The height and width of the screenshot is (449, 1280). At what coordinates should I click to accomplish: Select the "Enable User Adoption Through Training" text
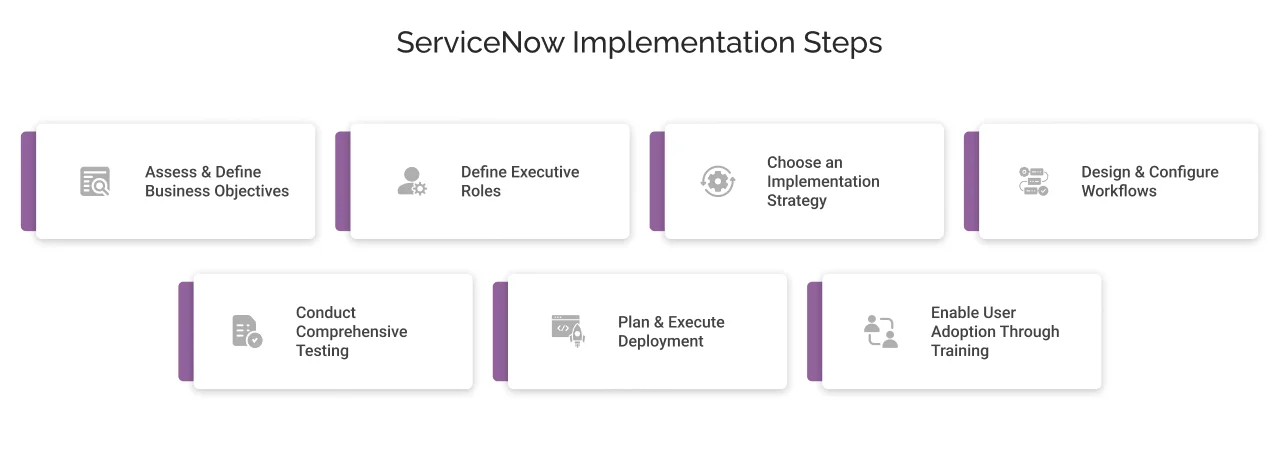pyautogui.click(x=995, y=331)
